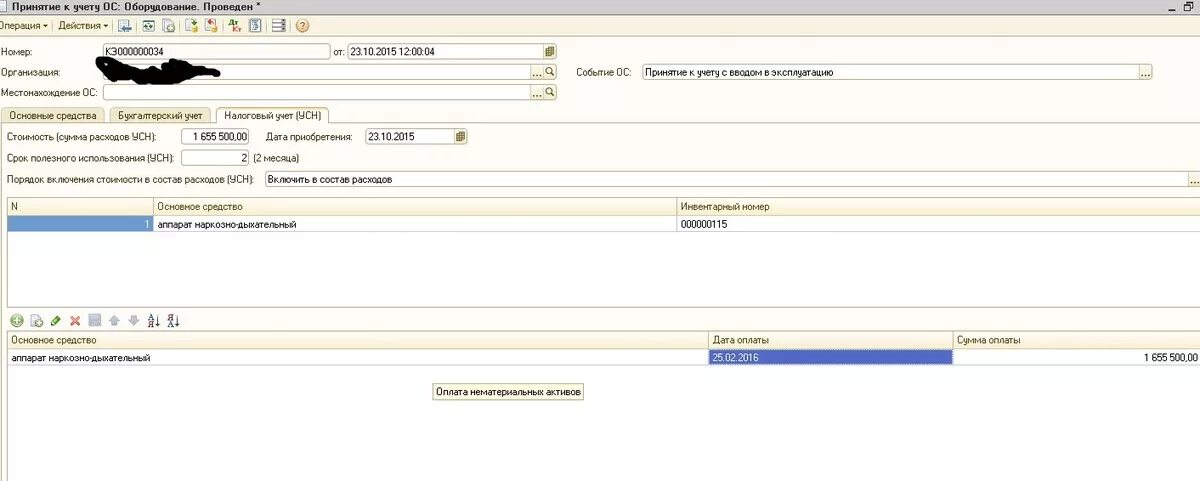The width and height of the screenshot is (1200, 481).
Task: Show Дт/Кт posting results icon
Action: tap(234, 25)
